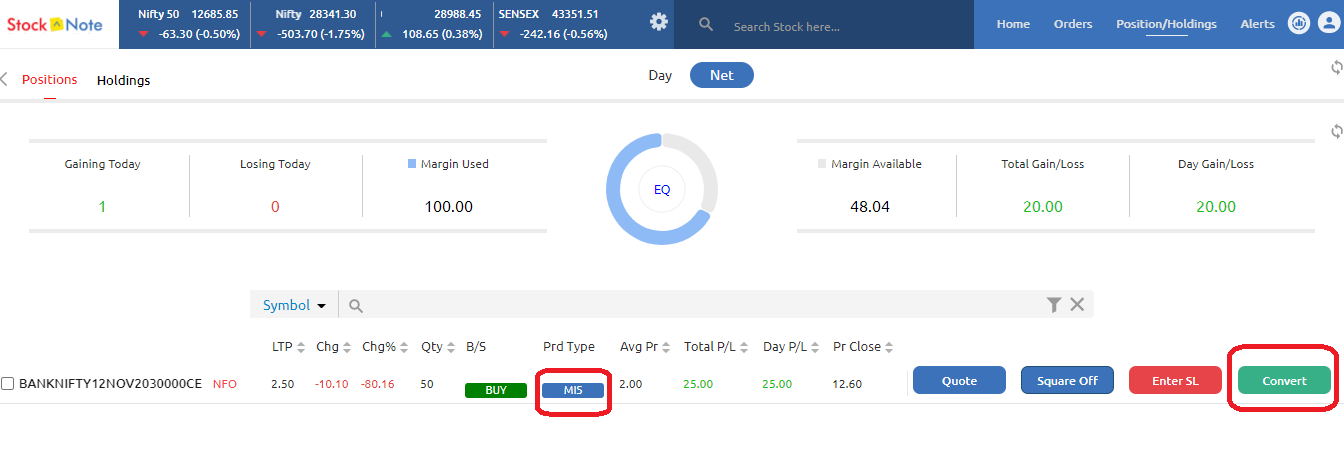Go back using the left chevron near Positions
The width and height of the screenshot is (1344, 450).
(x=5, y=80)
